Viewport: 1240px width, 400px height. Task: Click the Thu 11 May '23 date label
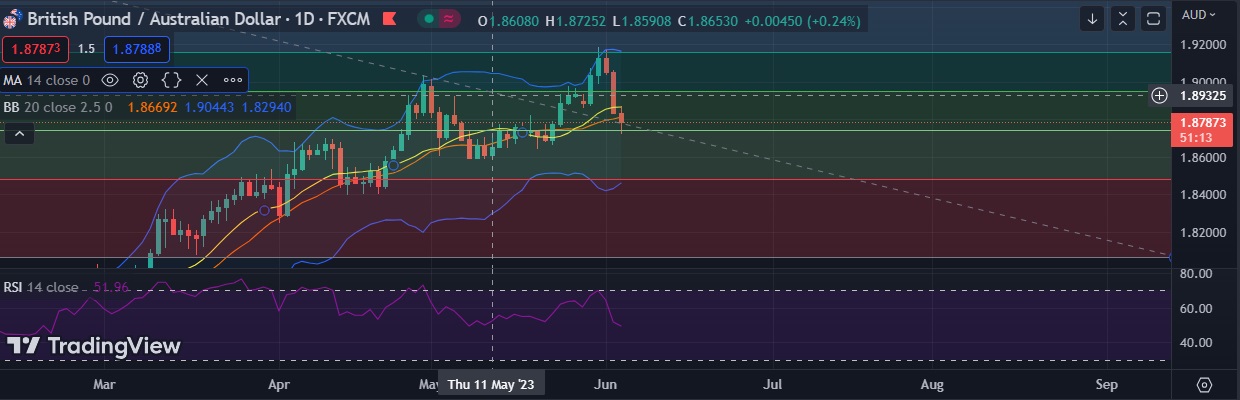point(491,384)
